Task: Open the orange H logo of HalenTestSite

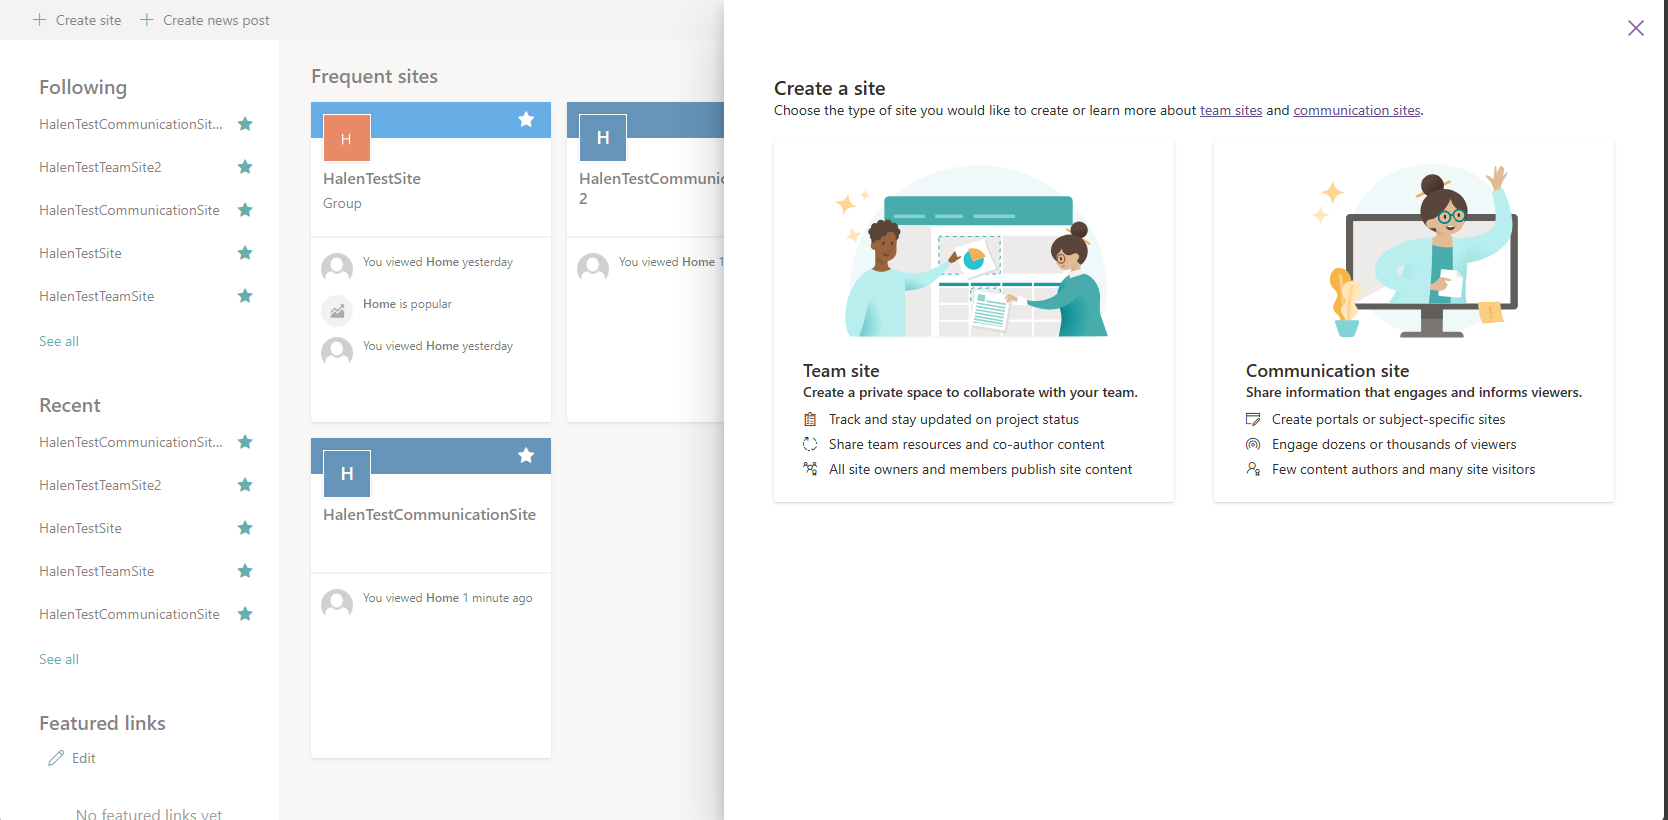Action: click(347, 138)
